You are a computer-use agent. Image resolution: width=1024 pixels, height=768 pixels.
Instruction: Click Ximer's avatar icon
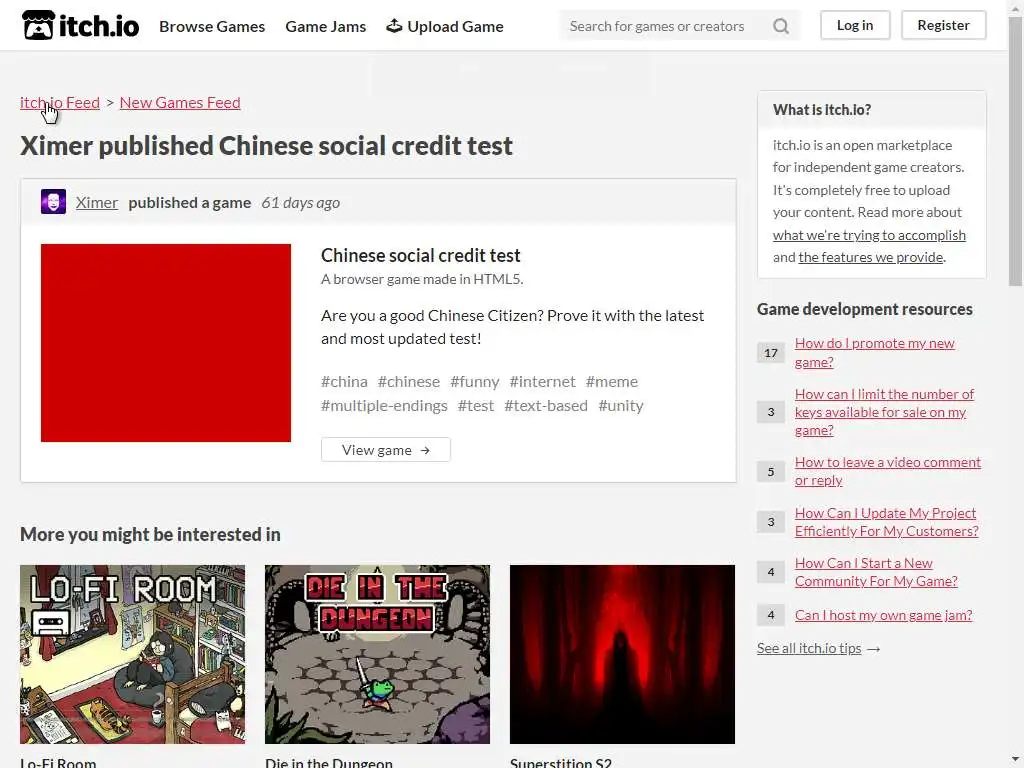[x=54, y=202]
